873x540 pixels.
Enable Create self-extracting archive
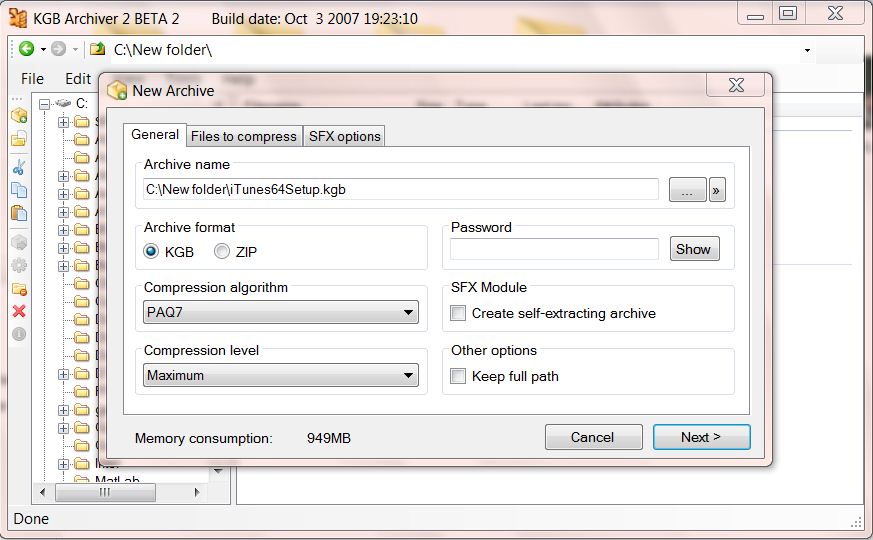pos(458,313)
